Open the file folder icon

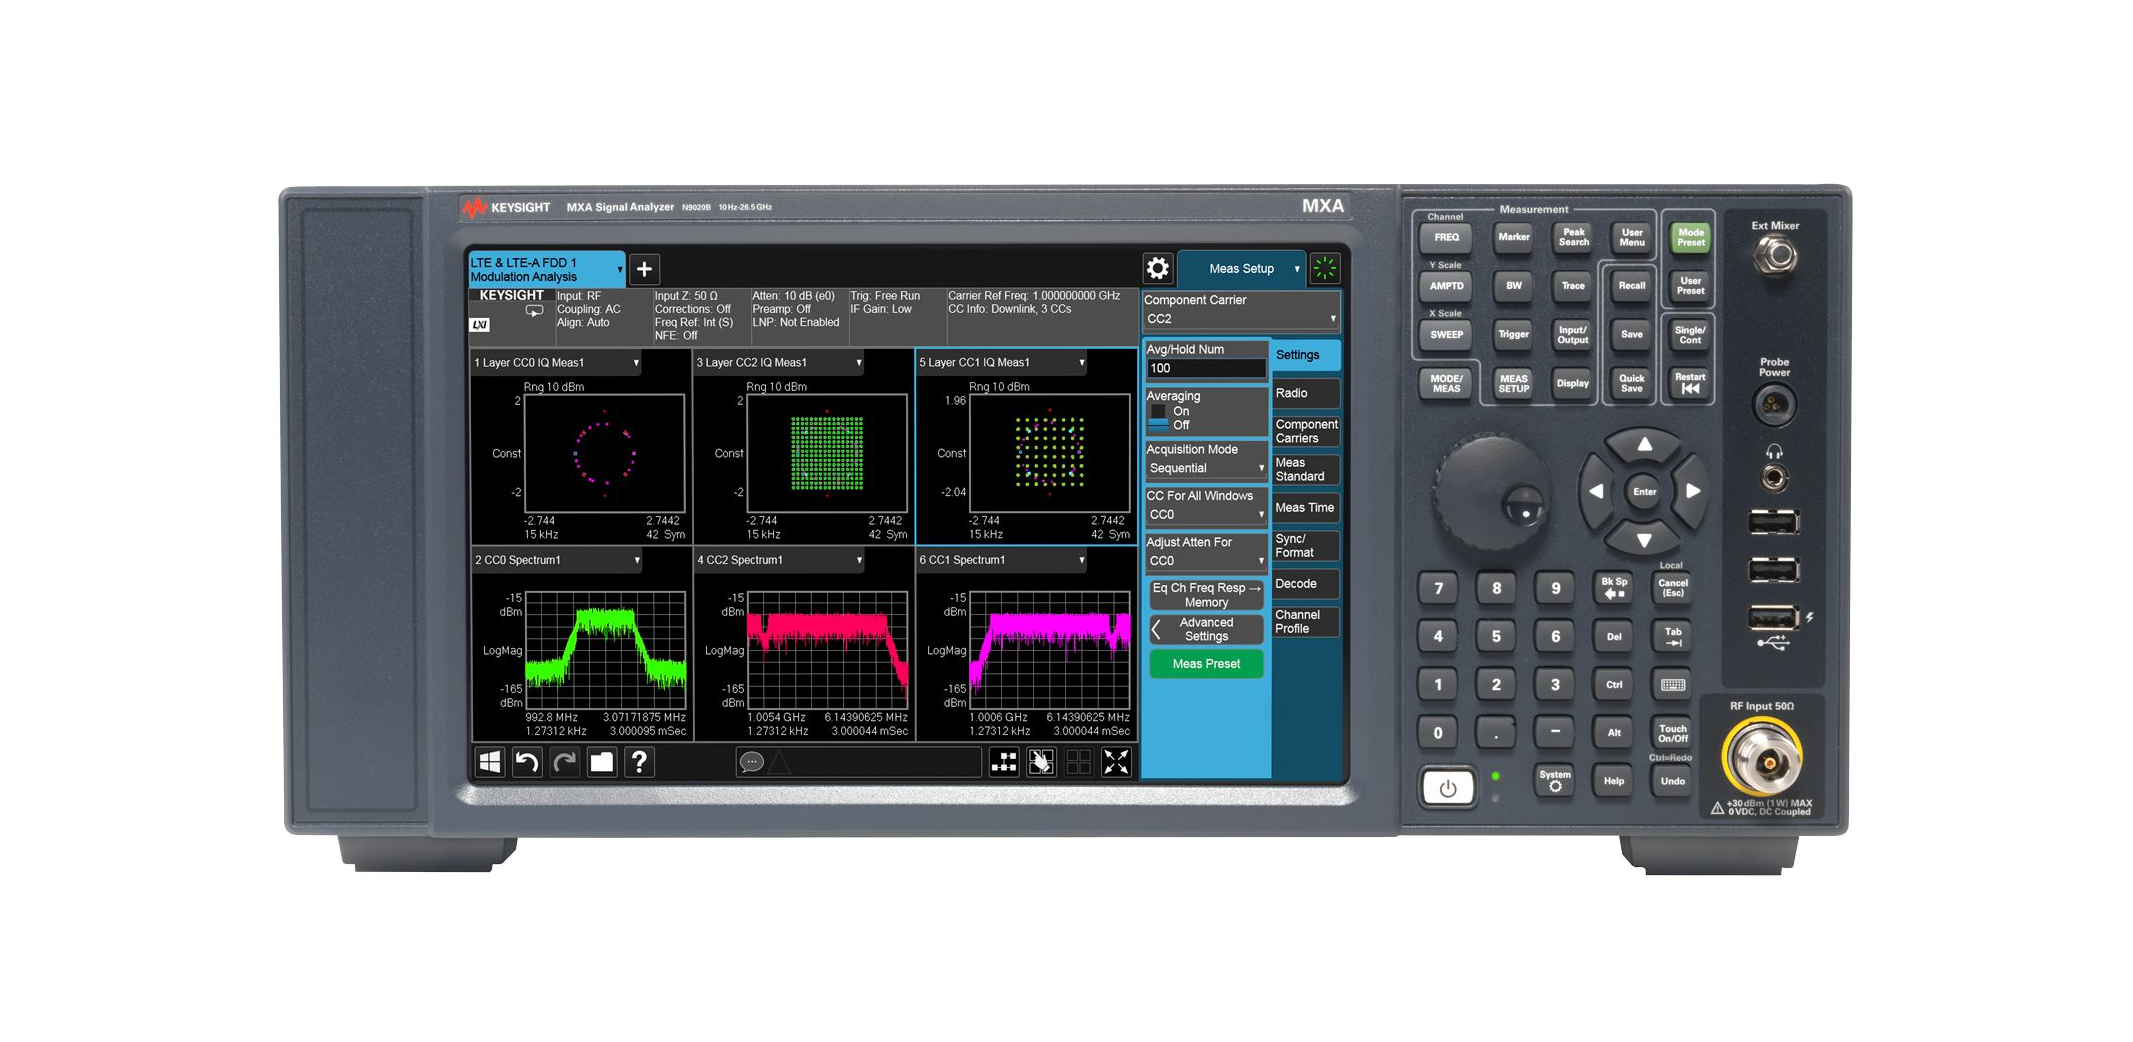tap(601, 762)
